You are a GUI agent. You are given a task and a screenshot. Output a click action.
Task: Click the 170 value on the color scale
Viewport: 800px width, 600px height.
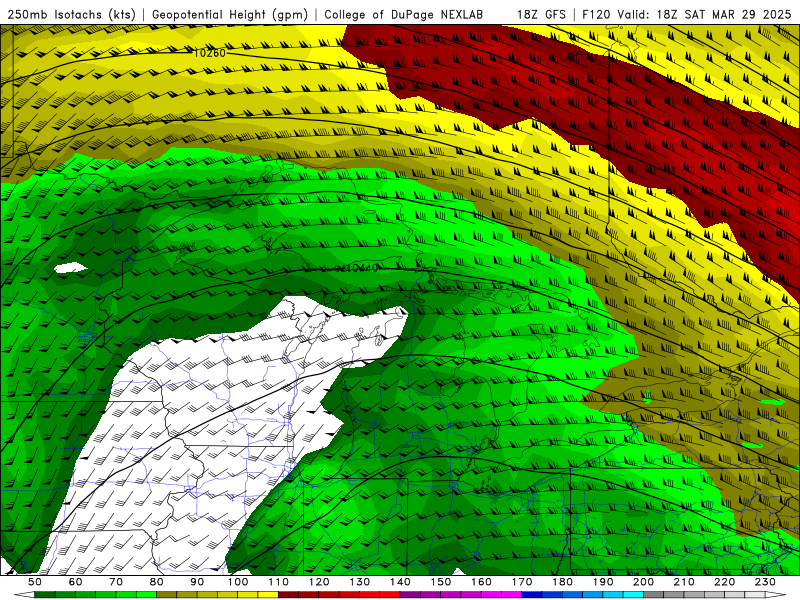[522, 582]
